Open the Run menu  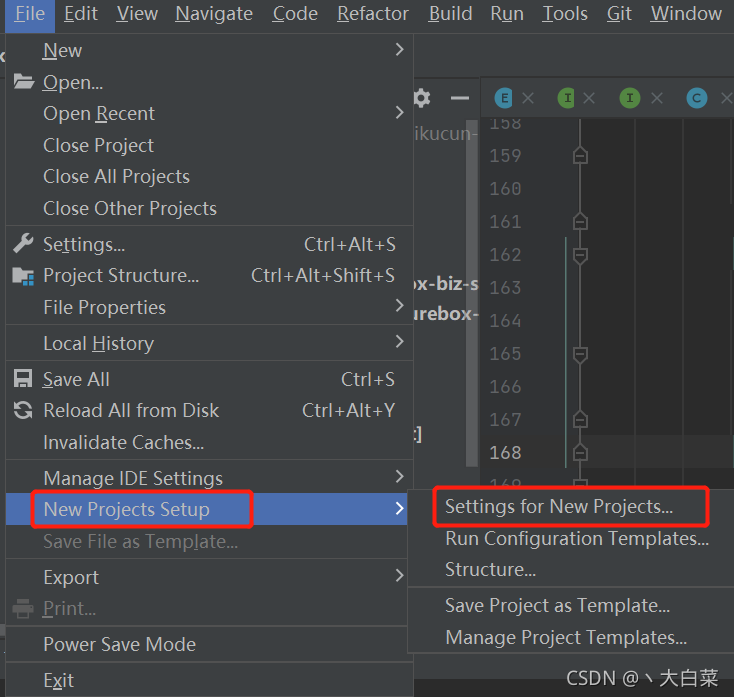(x=507, y=14)
